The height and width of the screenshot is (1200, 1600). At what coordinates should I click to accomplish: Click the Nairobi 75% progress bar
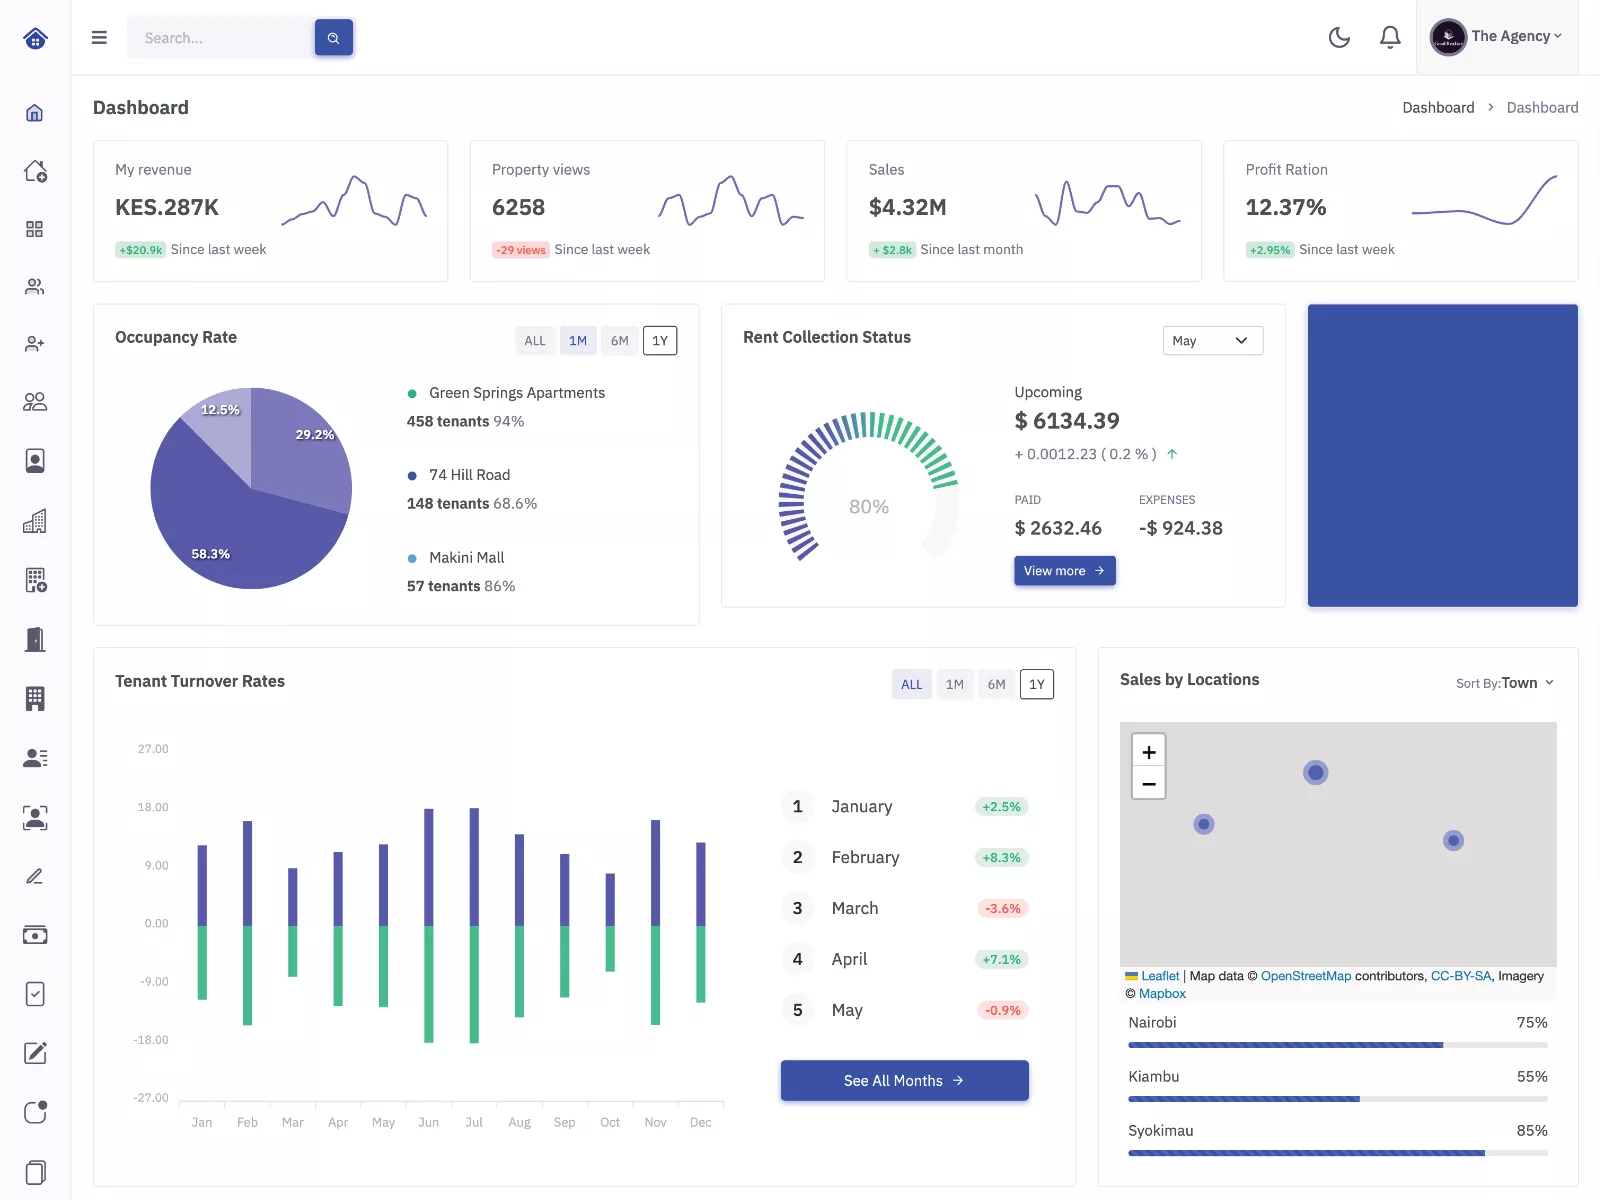pos(1338,1045)
